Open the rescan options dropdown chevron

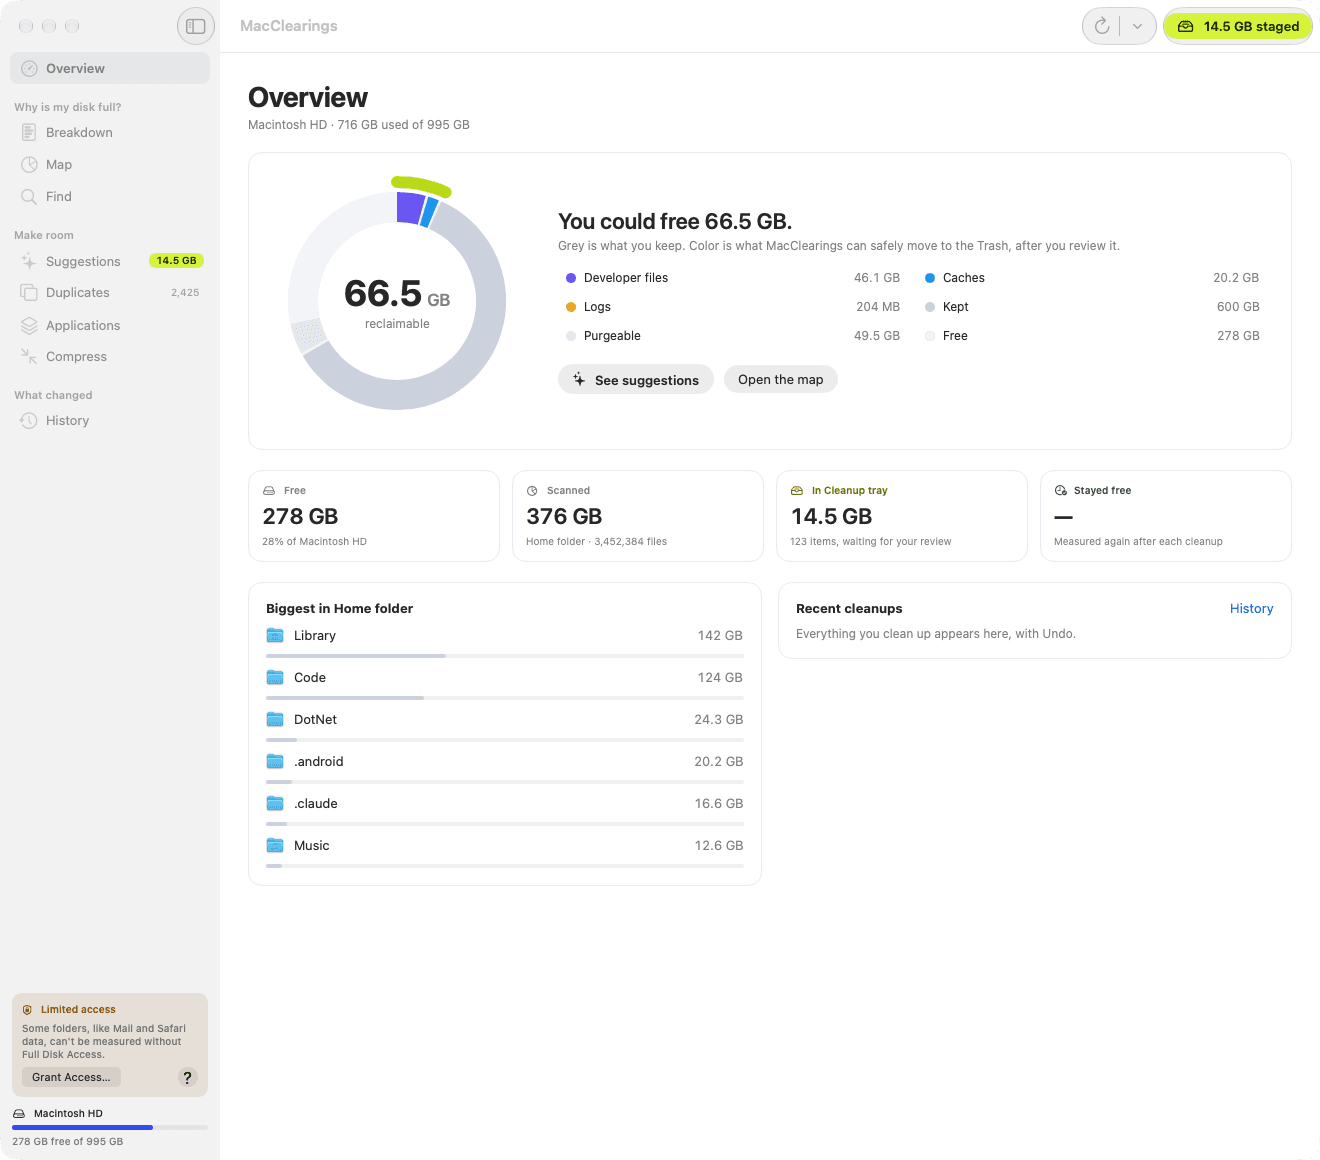click(x=1137, y=26)
